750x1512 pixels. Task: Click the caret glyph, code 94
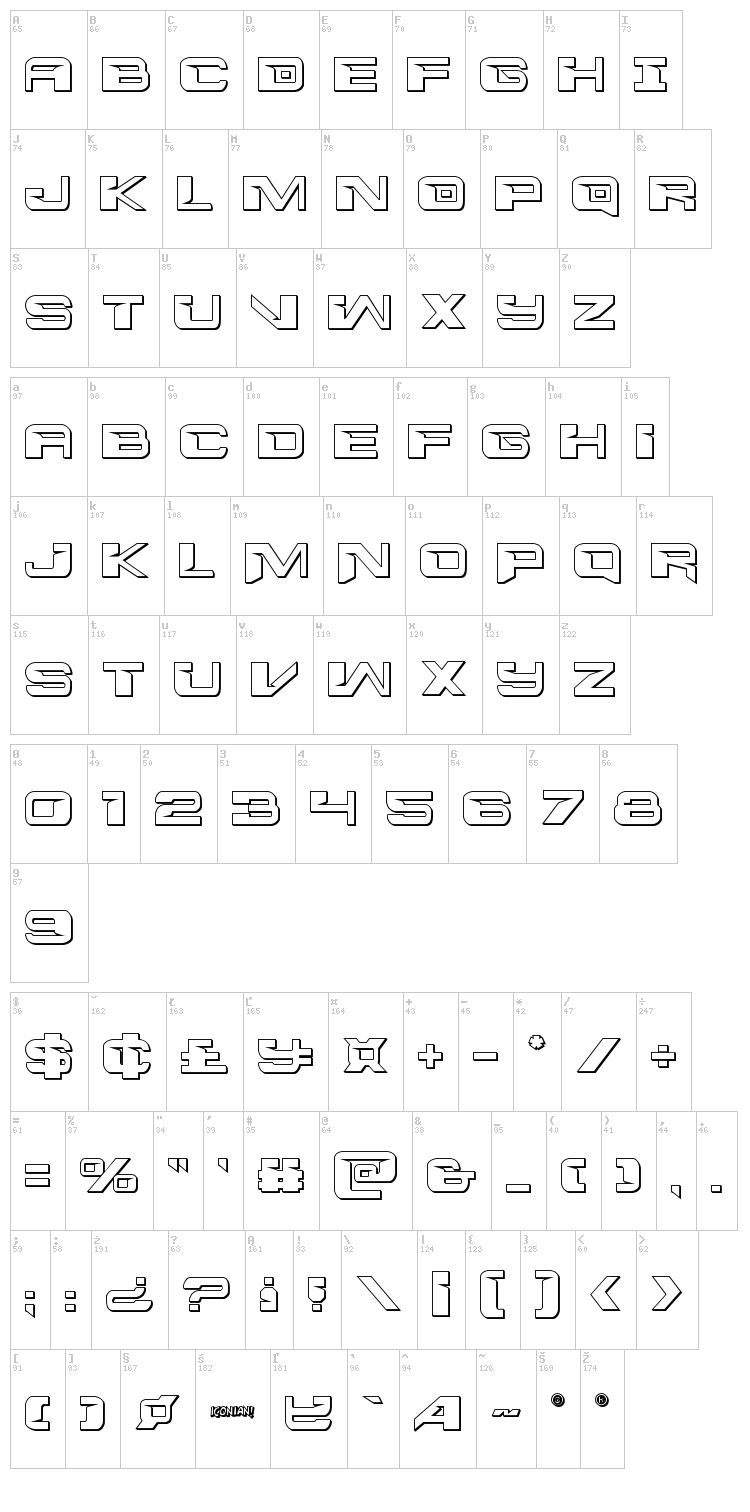pyautogui.click(x=436, y=1412)
